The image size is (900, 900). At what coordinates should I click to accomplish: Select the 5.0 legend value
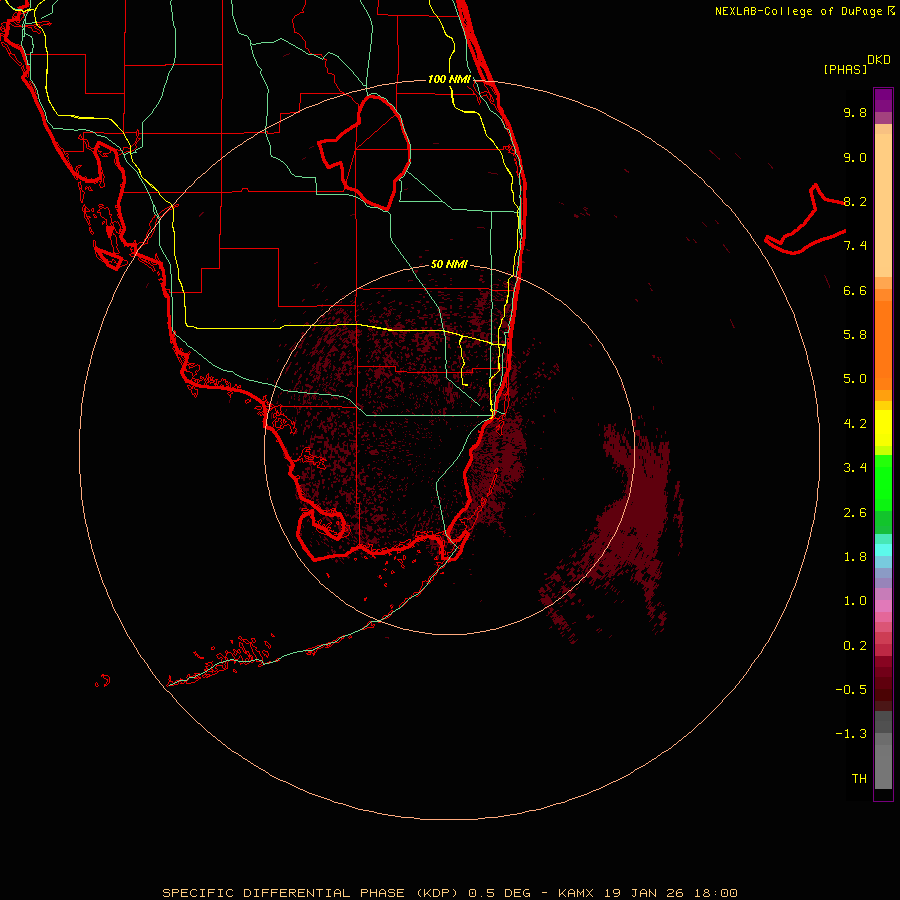(x=855, y=379)
